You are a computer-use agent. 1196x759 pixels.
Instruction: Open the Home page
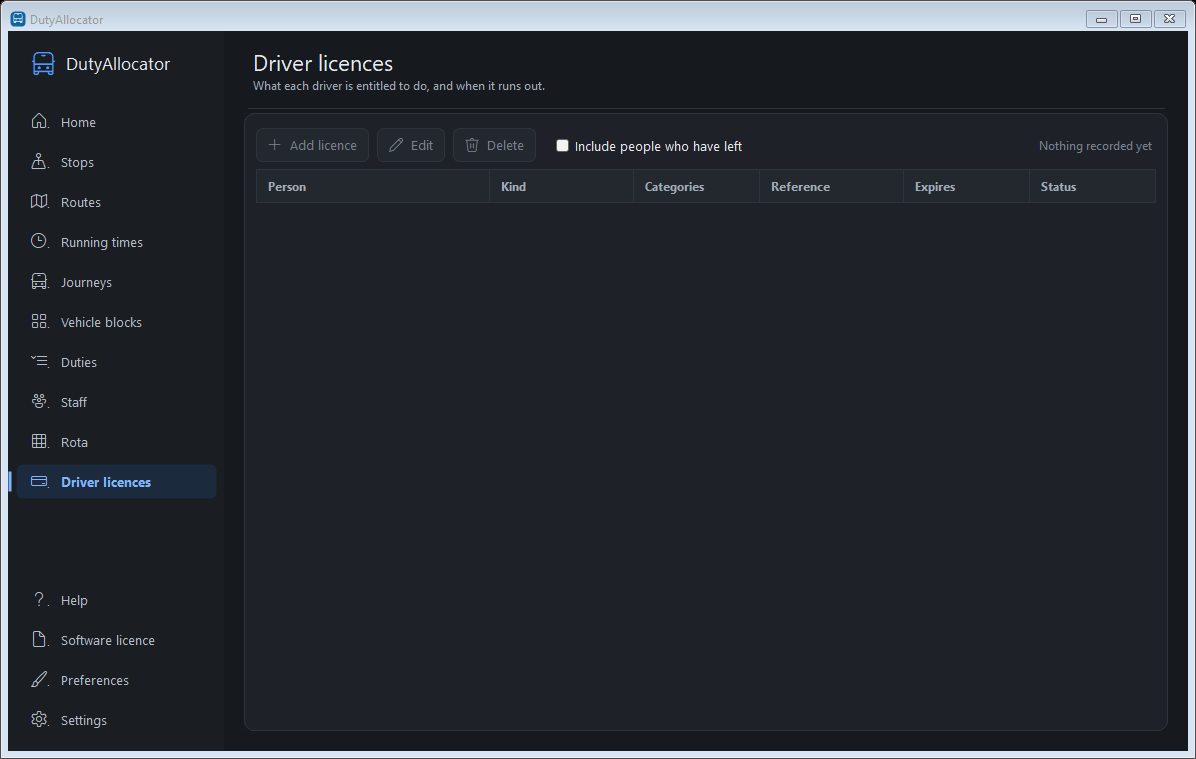pyautogui.click(x=116, y=122)
